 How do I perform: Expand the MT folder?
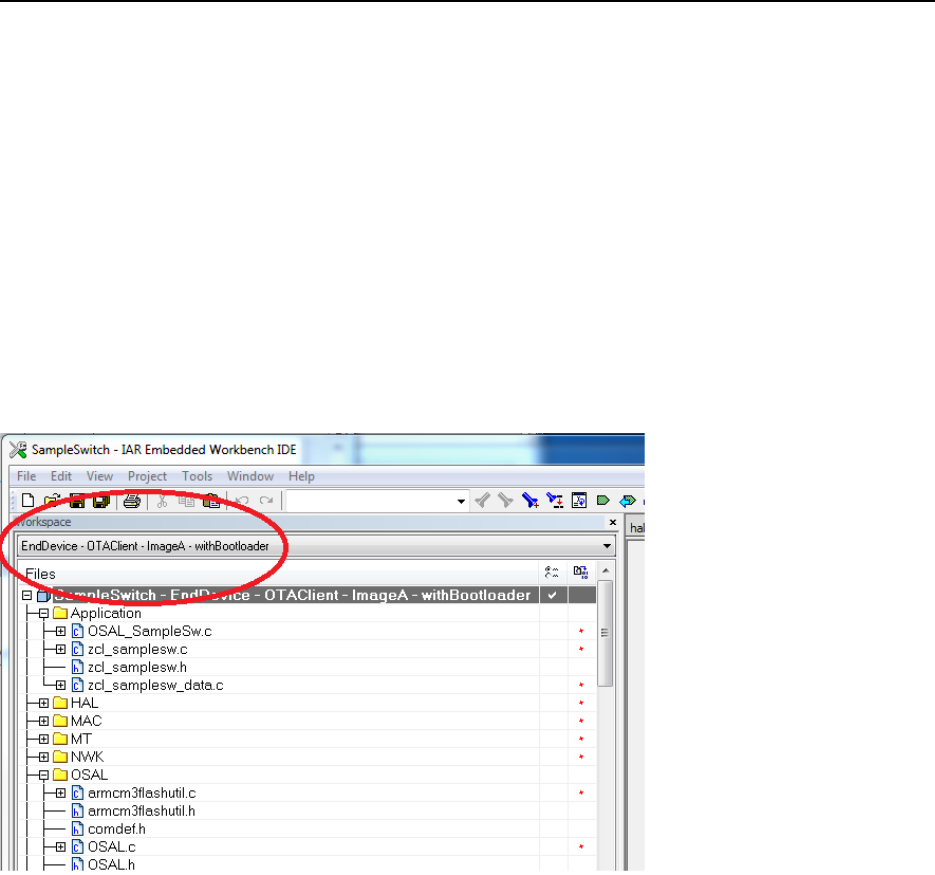coord(44,739)
